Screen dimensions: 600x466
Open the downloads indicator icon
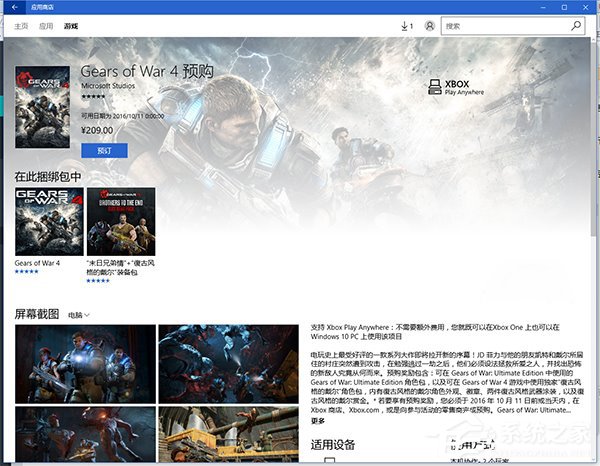[407, 26]
